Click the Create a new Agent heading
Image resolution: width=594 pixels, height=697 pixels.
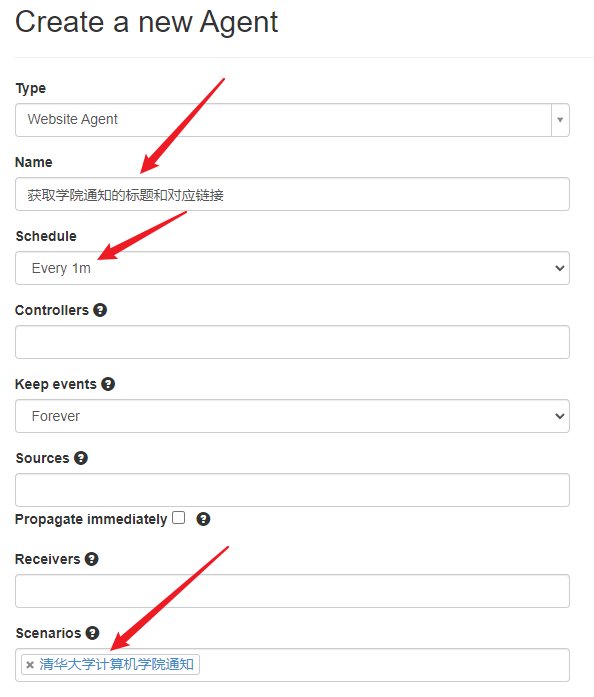tap(147, 22)
